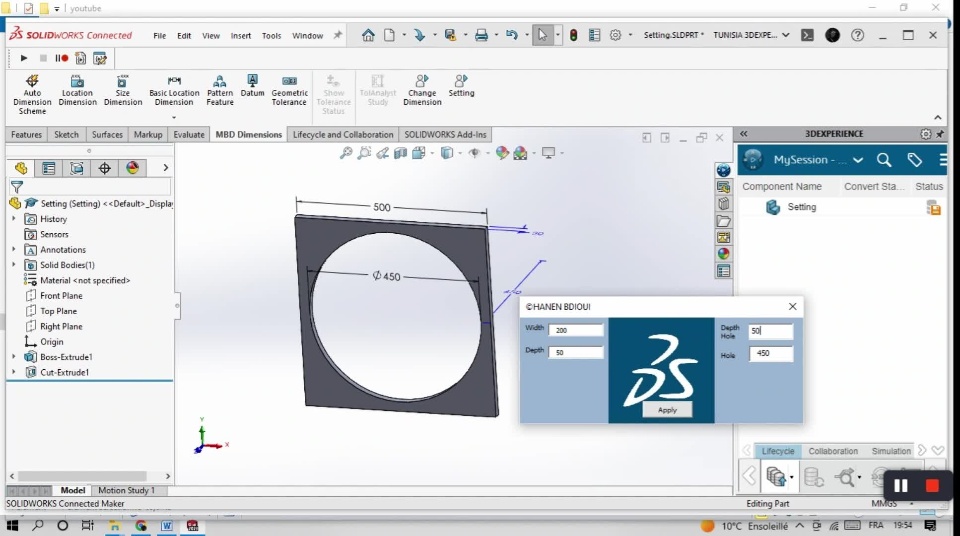The width and height of the screenshot is (960, 536).
Task: Collapse the 3DEXPERIENCE panel arrows
Action: (744, 134)
